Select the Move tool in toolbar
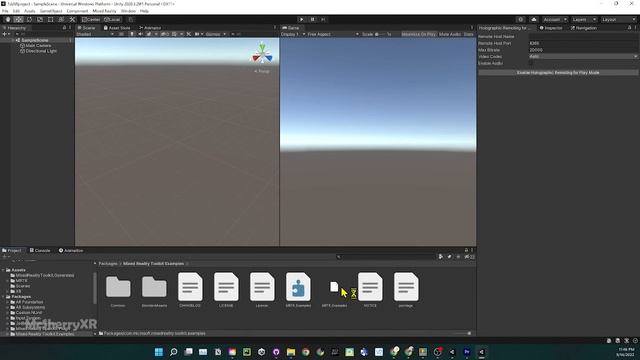The width and height of the screenshot is (640, 360). tap(18, 20)
